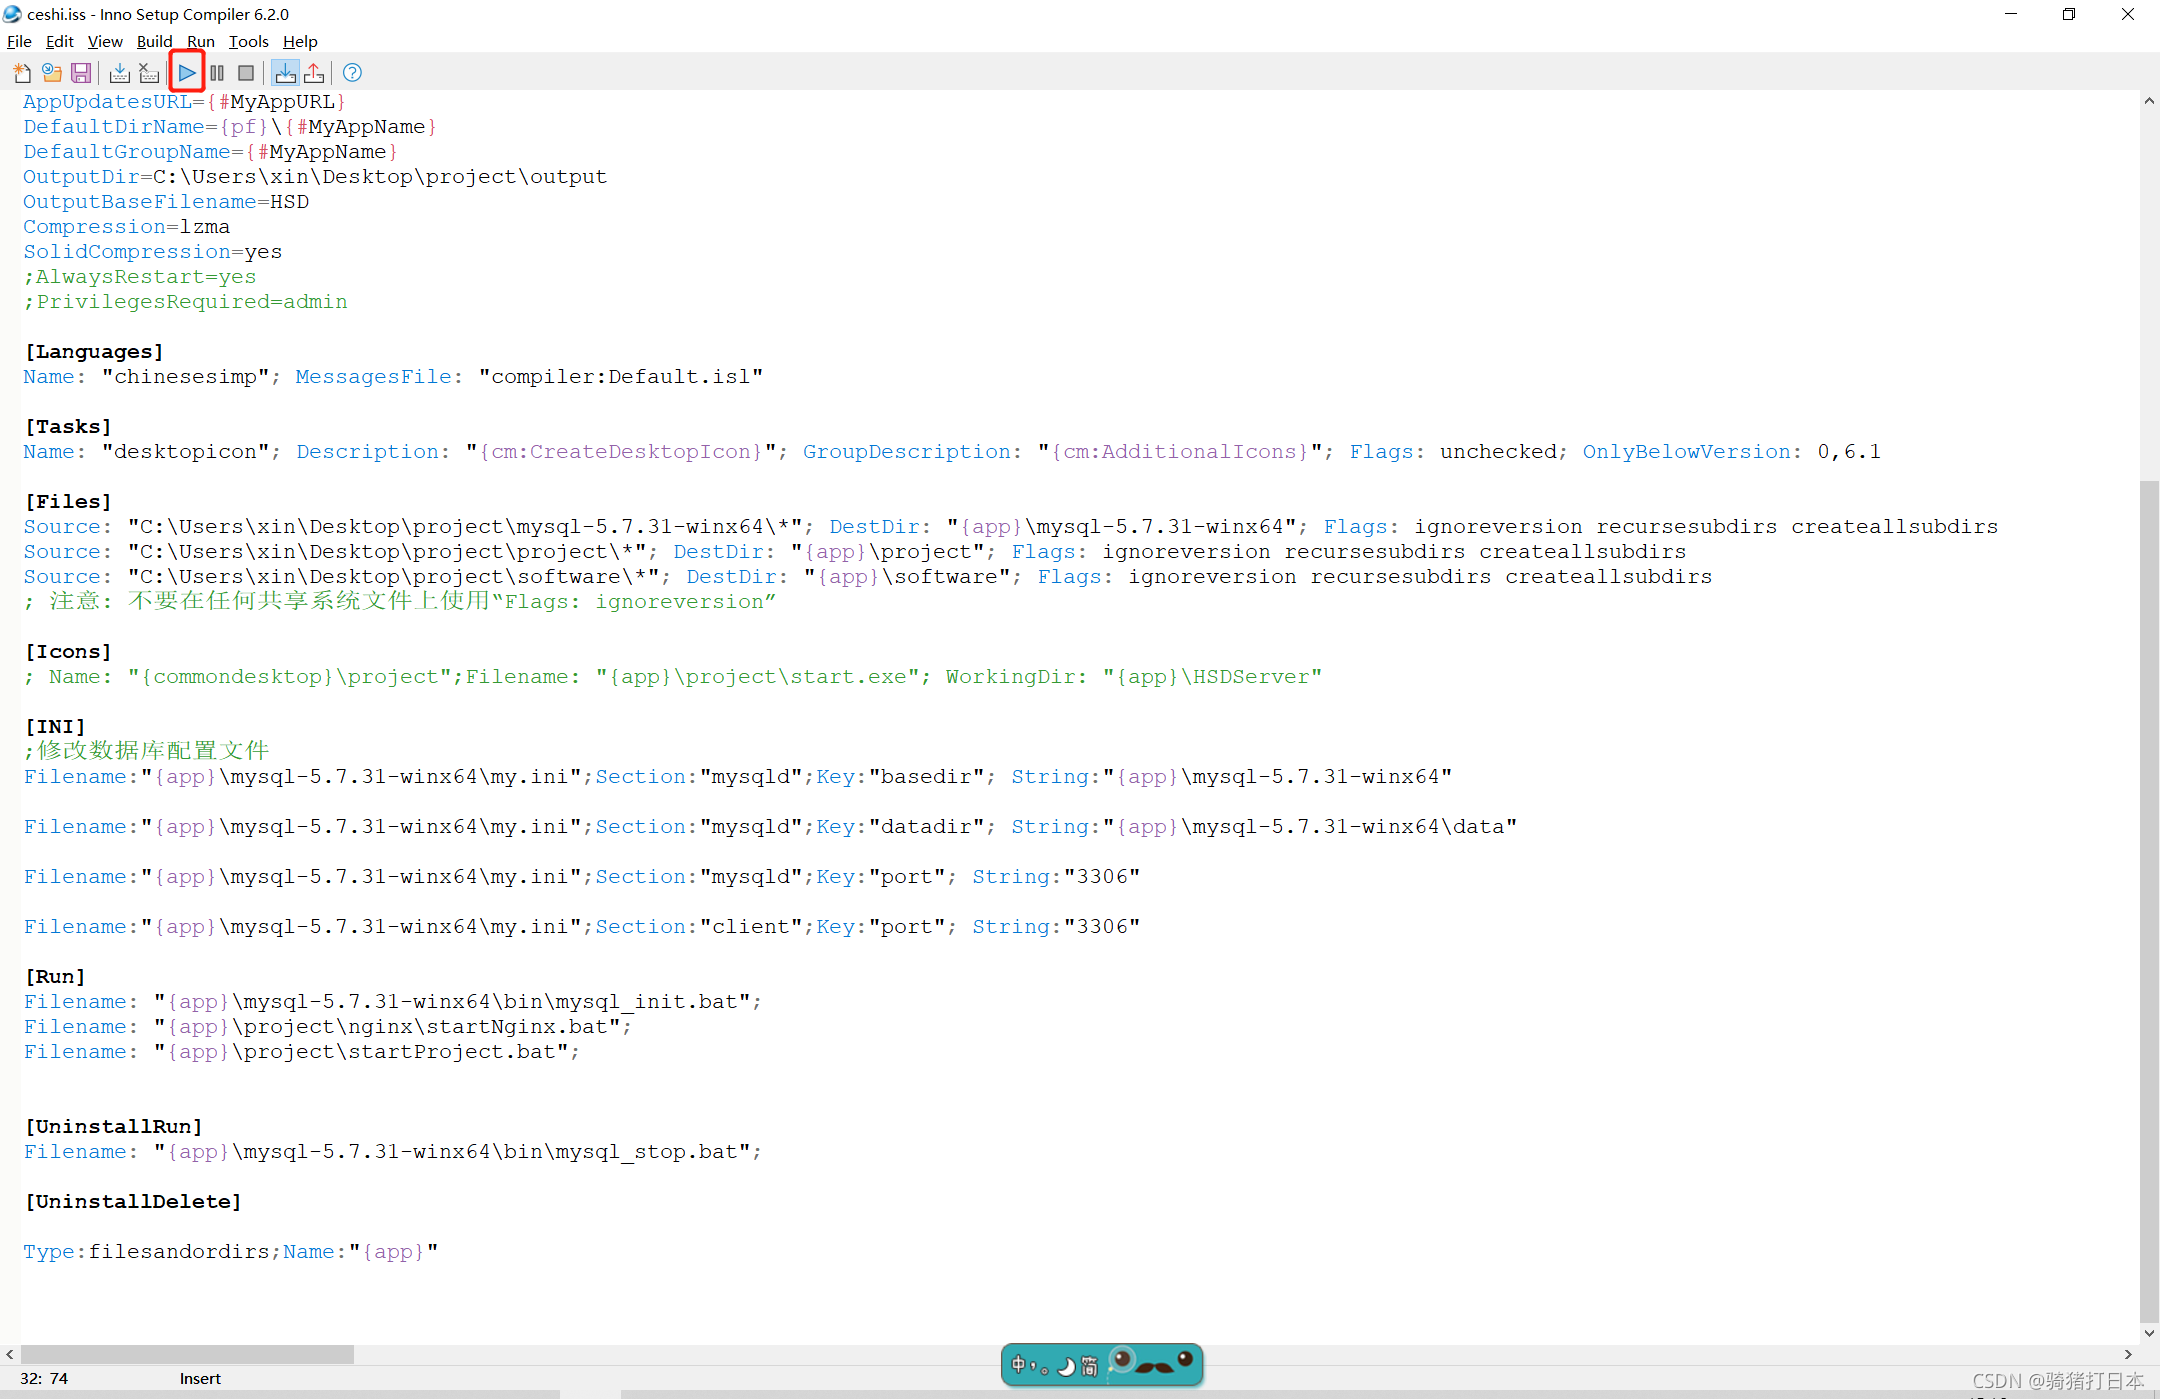Open the Build menu
Viewport: 2160px width, 1399px height.
click(x=154, y=41)
